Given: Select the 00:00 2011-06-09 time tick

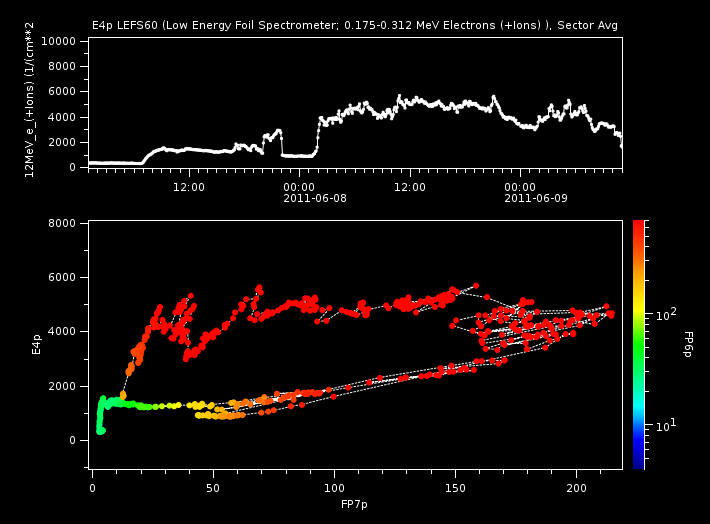Looking at the screenshot, I should coord(521,192).
